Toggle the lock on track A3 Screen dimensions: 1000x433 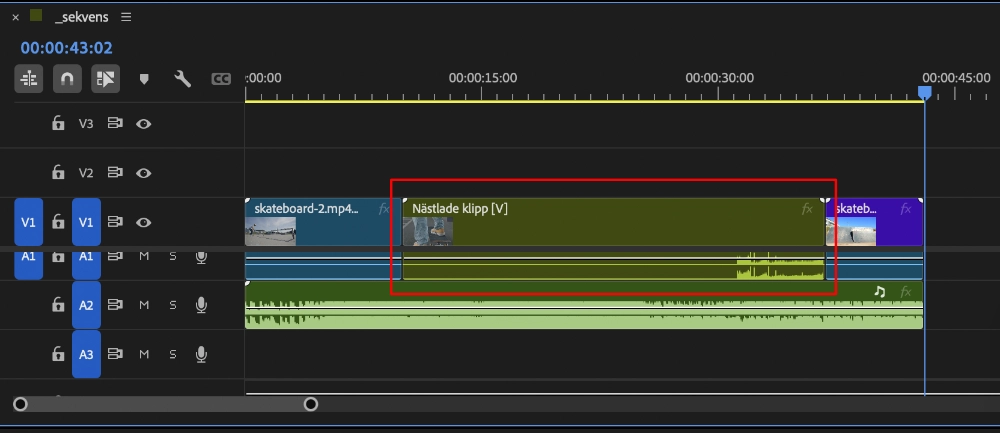point(58,354)
